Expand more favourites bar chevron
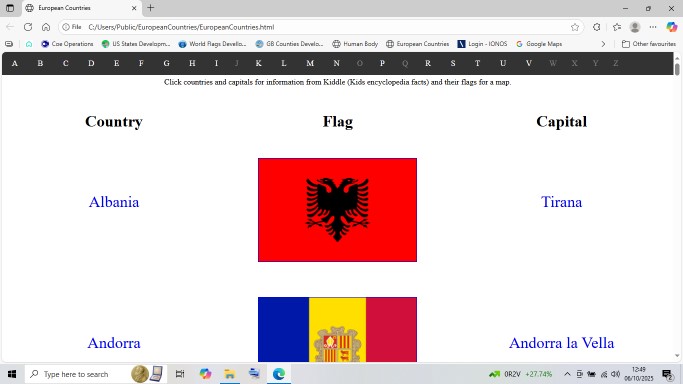The image size is (683, 384). click(603, 44)
